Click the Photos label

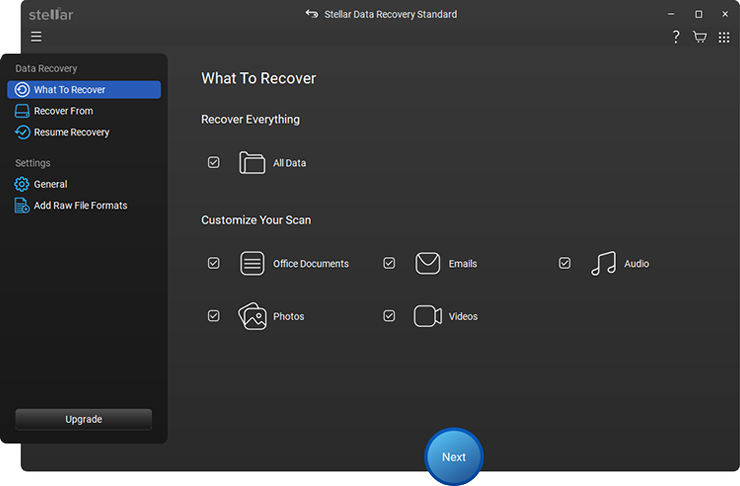[288, 317]
